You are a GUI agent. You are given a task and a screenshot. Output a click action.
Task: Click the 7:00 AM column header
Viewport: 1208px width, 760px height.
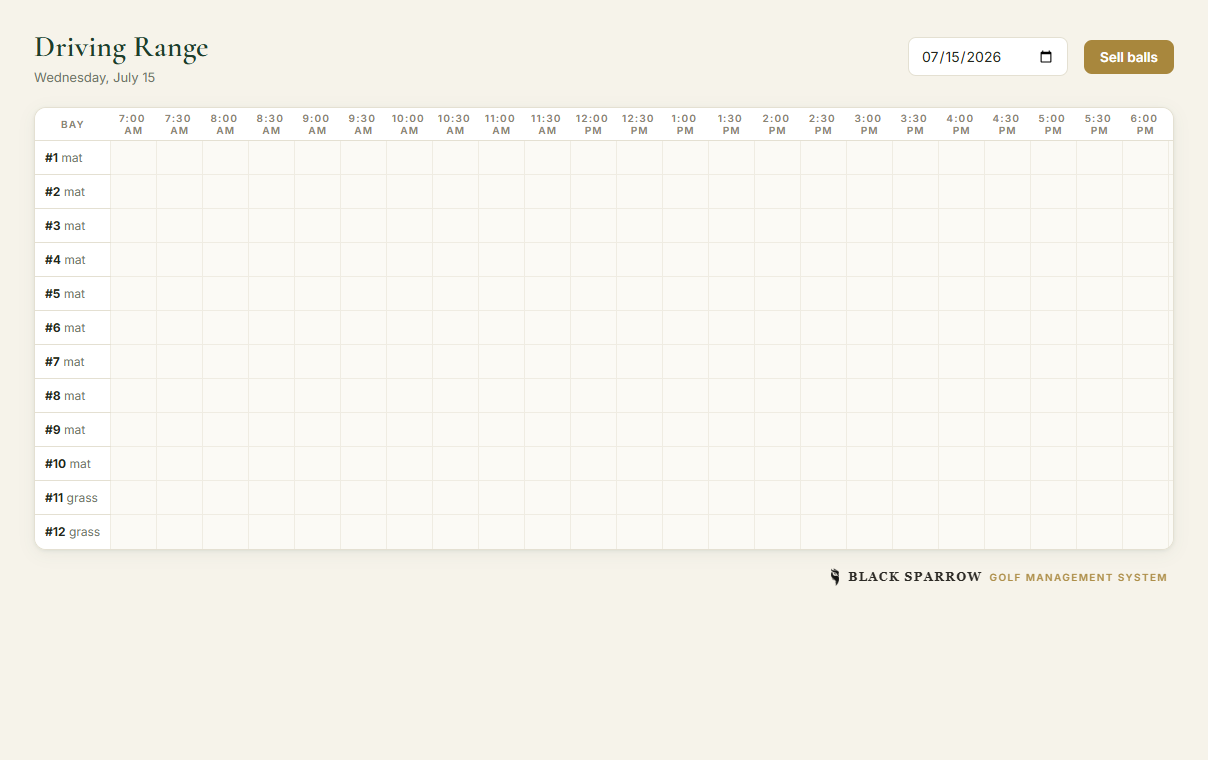pyautogui.click(x=134, y=124)
